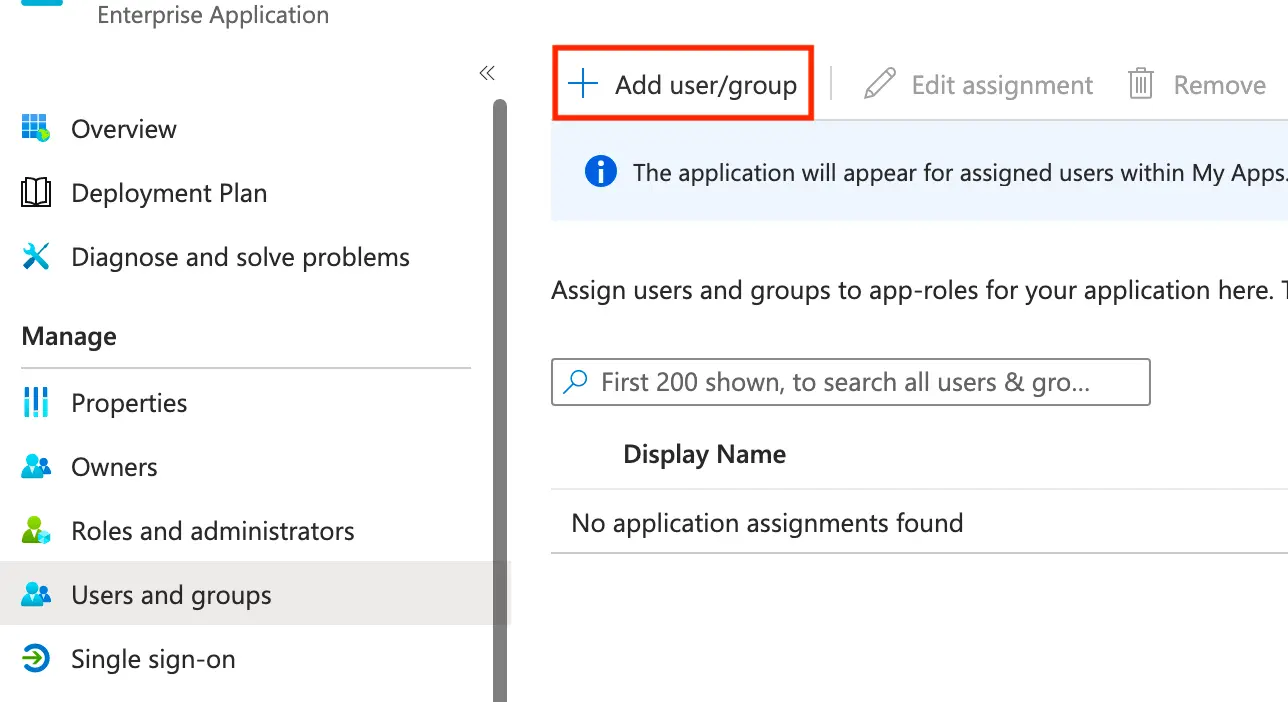Click the Add user/group button
The height and width of the screenshot is (702, 1288).
[x=683, y=85]
